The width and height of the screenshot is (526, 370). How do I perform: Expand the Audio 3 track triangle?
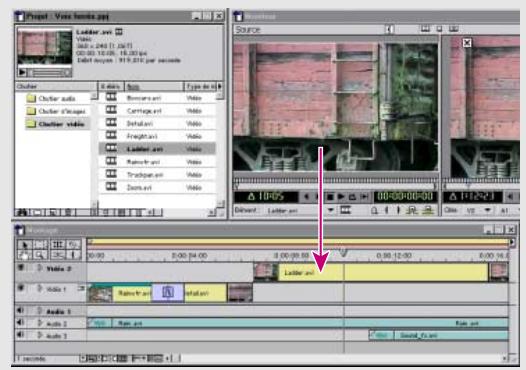coord(40,335)
